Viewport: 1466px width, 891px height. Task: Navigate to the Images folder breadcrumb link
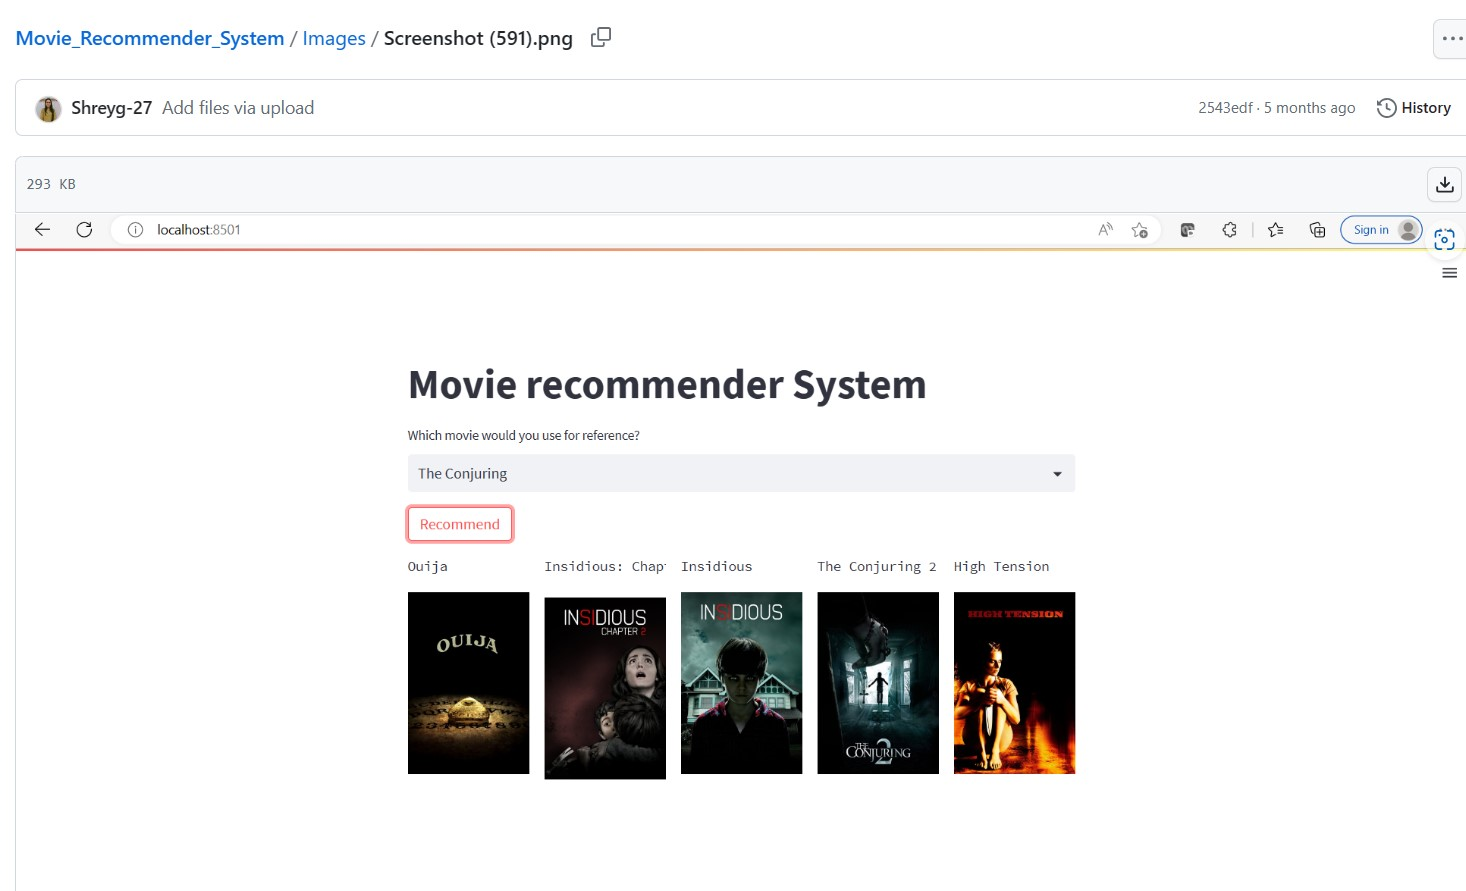pyautogui.click(x=333, y=37)
